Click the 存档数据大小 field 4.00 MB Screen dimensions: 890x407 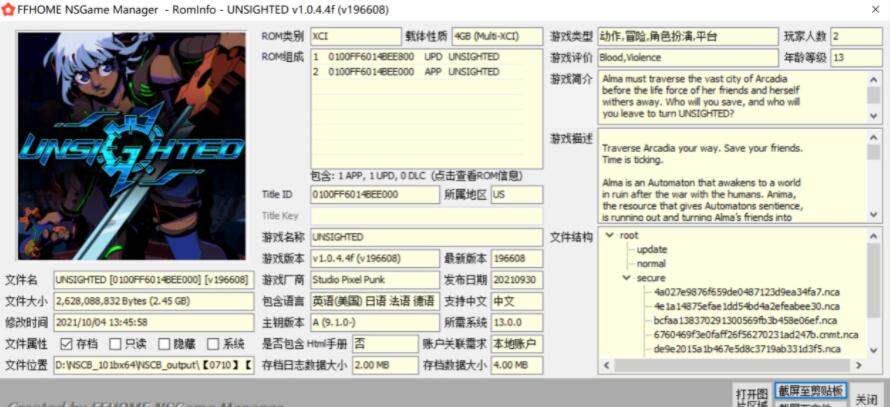pos(517,365)
